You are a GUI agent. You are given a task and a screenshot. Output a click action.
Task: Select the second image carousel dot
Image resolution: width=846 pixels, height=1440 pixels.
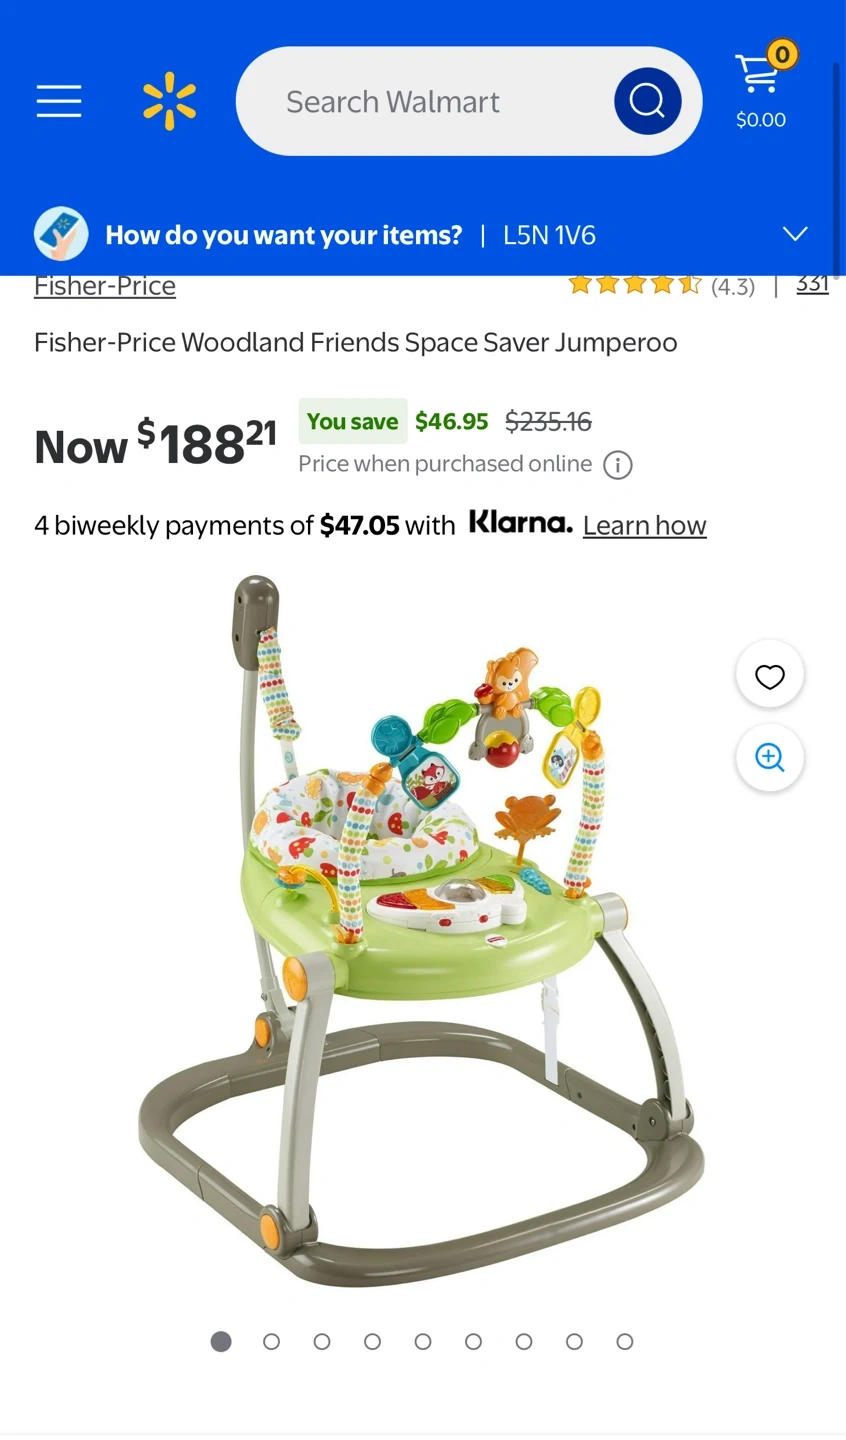(x=271, y=1342)
